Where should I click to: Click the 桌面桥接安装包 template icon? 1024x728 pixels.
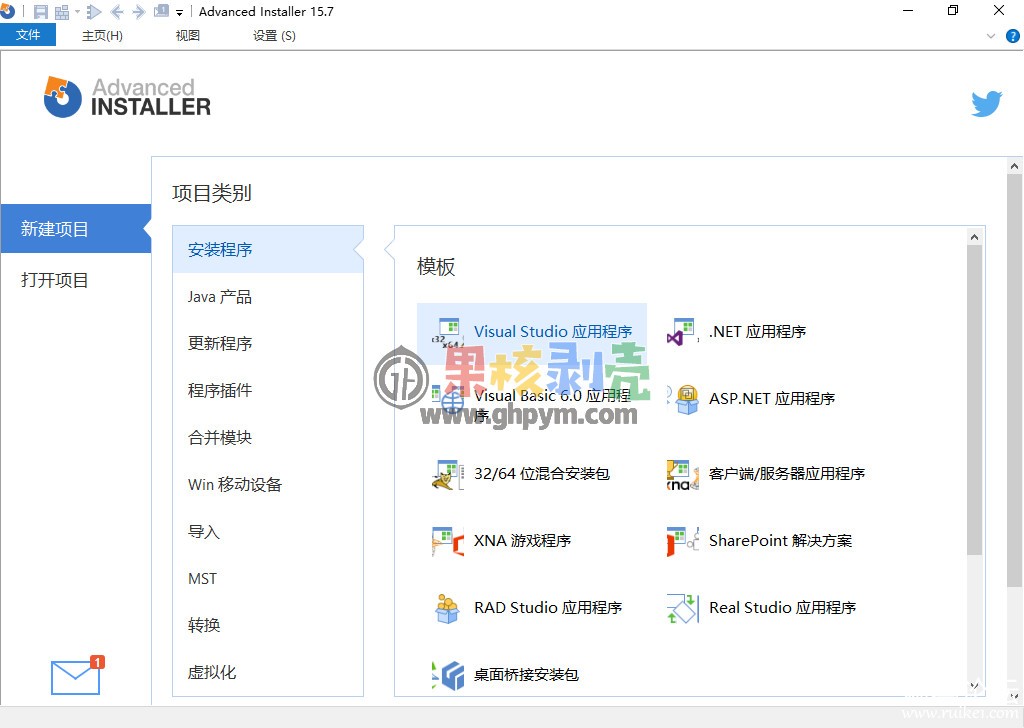point(448,675)
